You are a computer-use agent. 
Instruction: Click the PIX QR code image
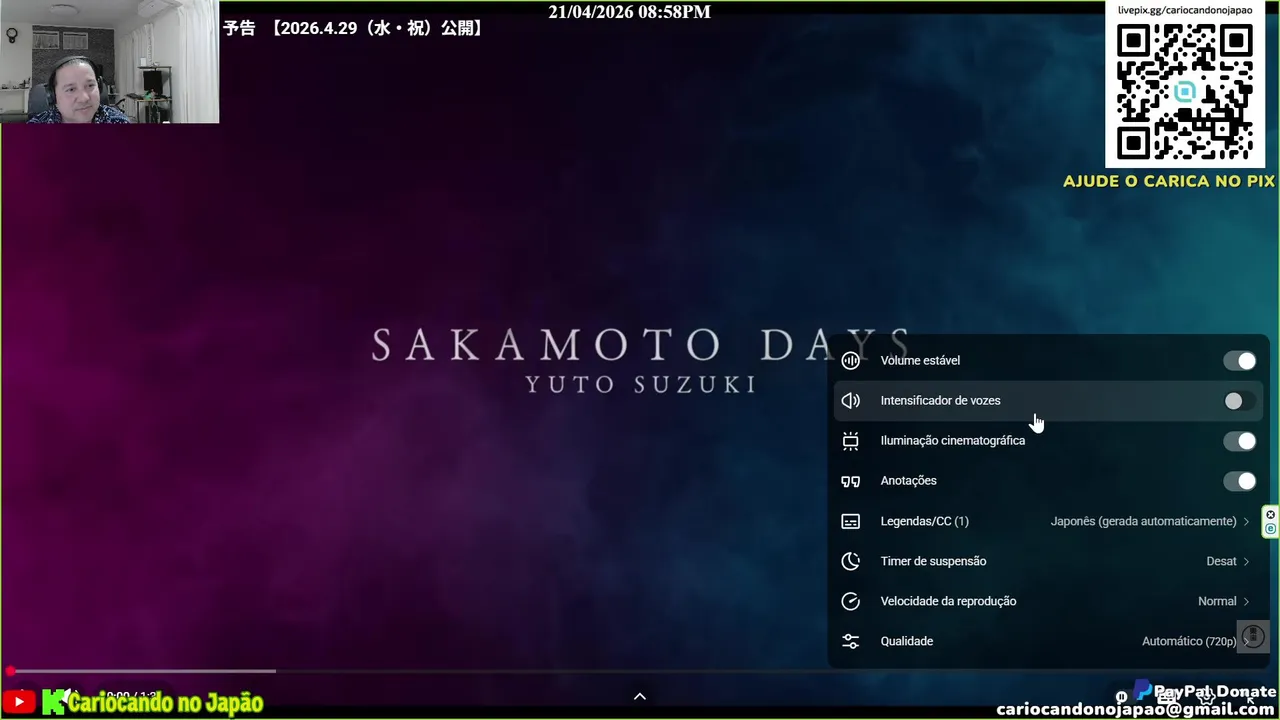coord(1184,91)
